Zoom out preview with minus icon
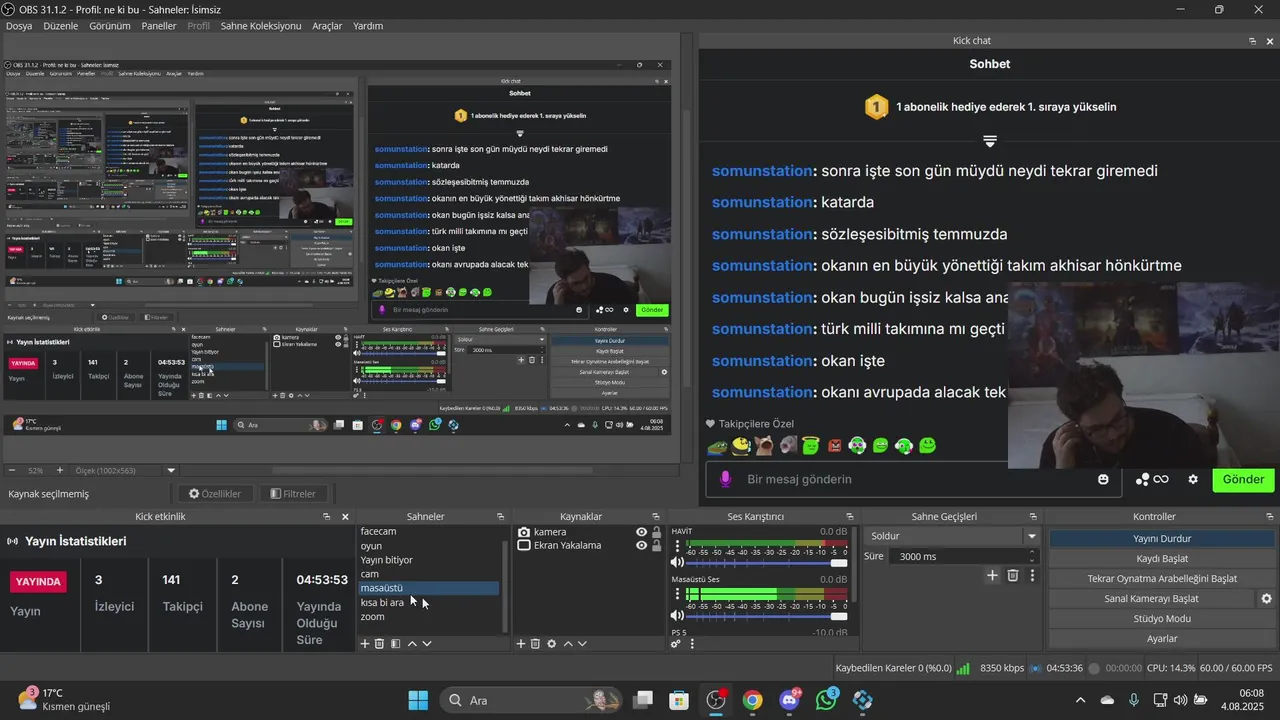Viewport: 1280px width, 720px height. coord(12,470)
